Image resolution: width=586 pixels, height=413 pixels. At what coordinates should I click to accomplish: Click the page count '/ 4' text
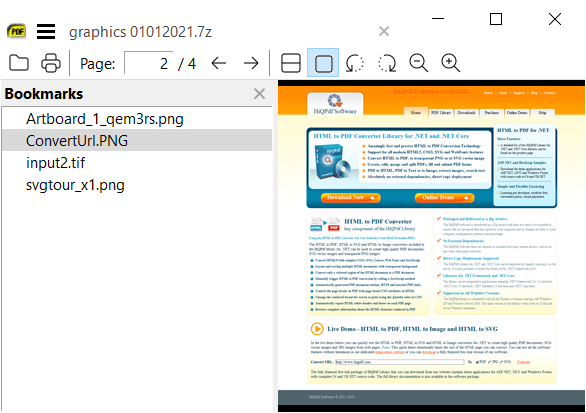(x=187, y=64)
